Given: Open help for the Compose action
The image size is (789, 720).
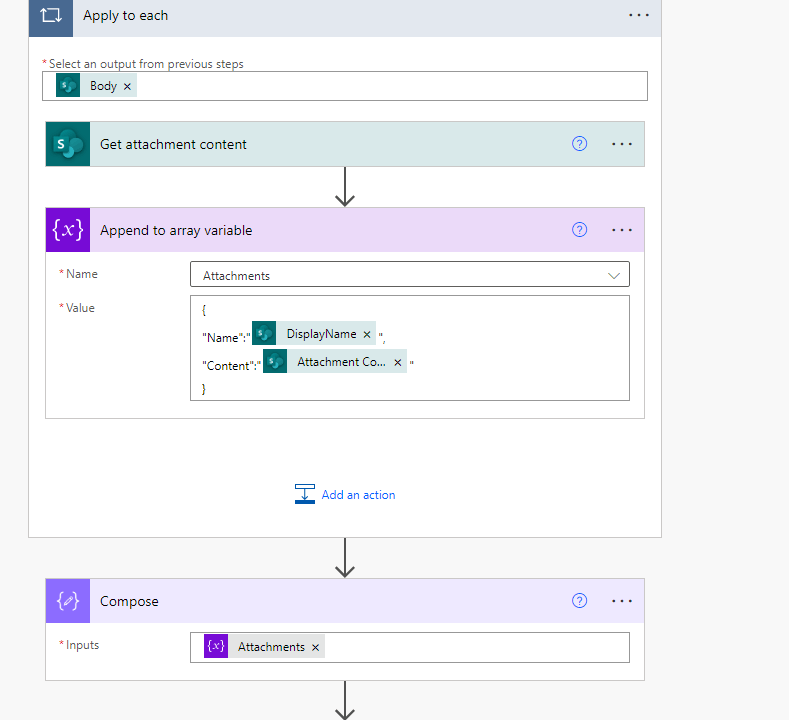Looking at the screenshot, I should 579,601.
